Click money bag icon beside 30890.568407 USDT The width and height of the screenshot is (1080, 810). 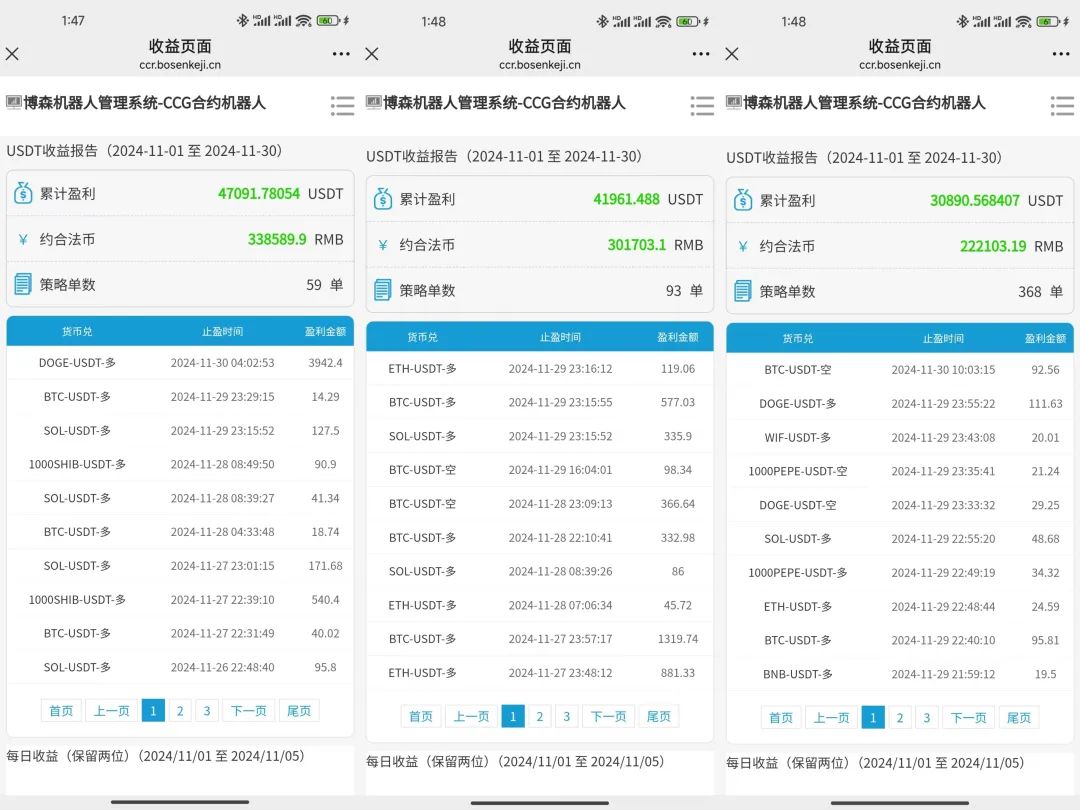(742, 200)
